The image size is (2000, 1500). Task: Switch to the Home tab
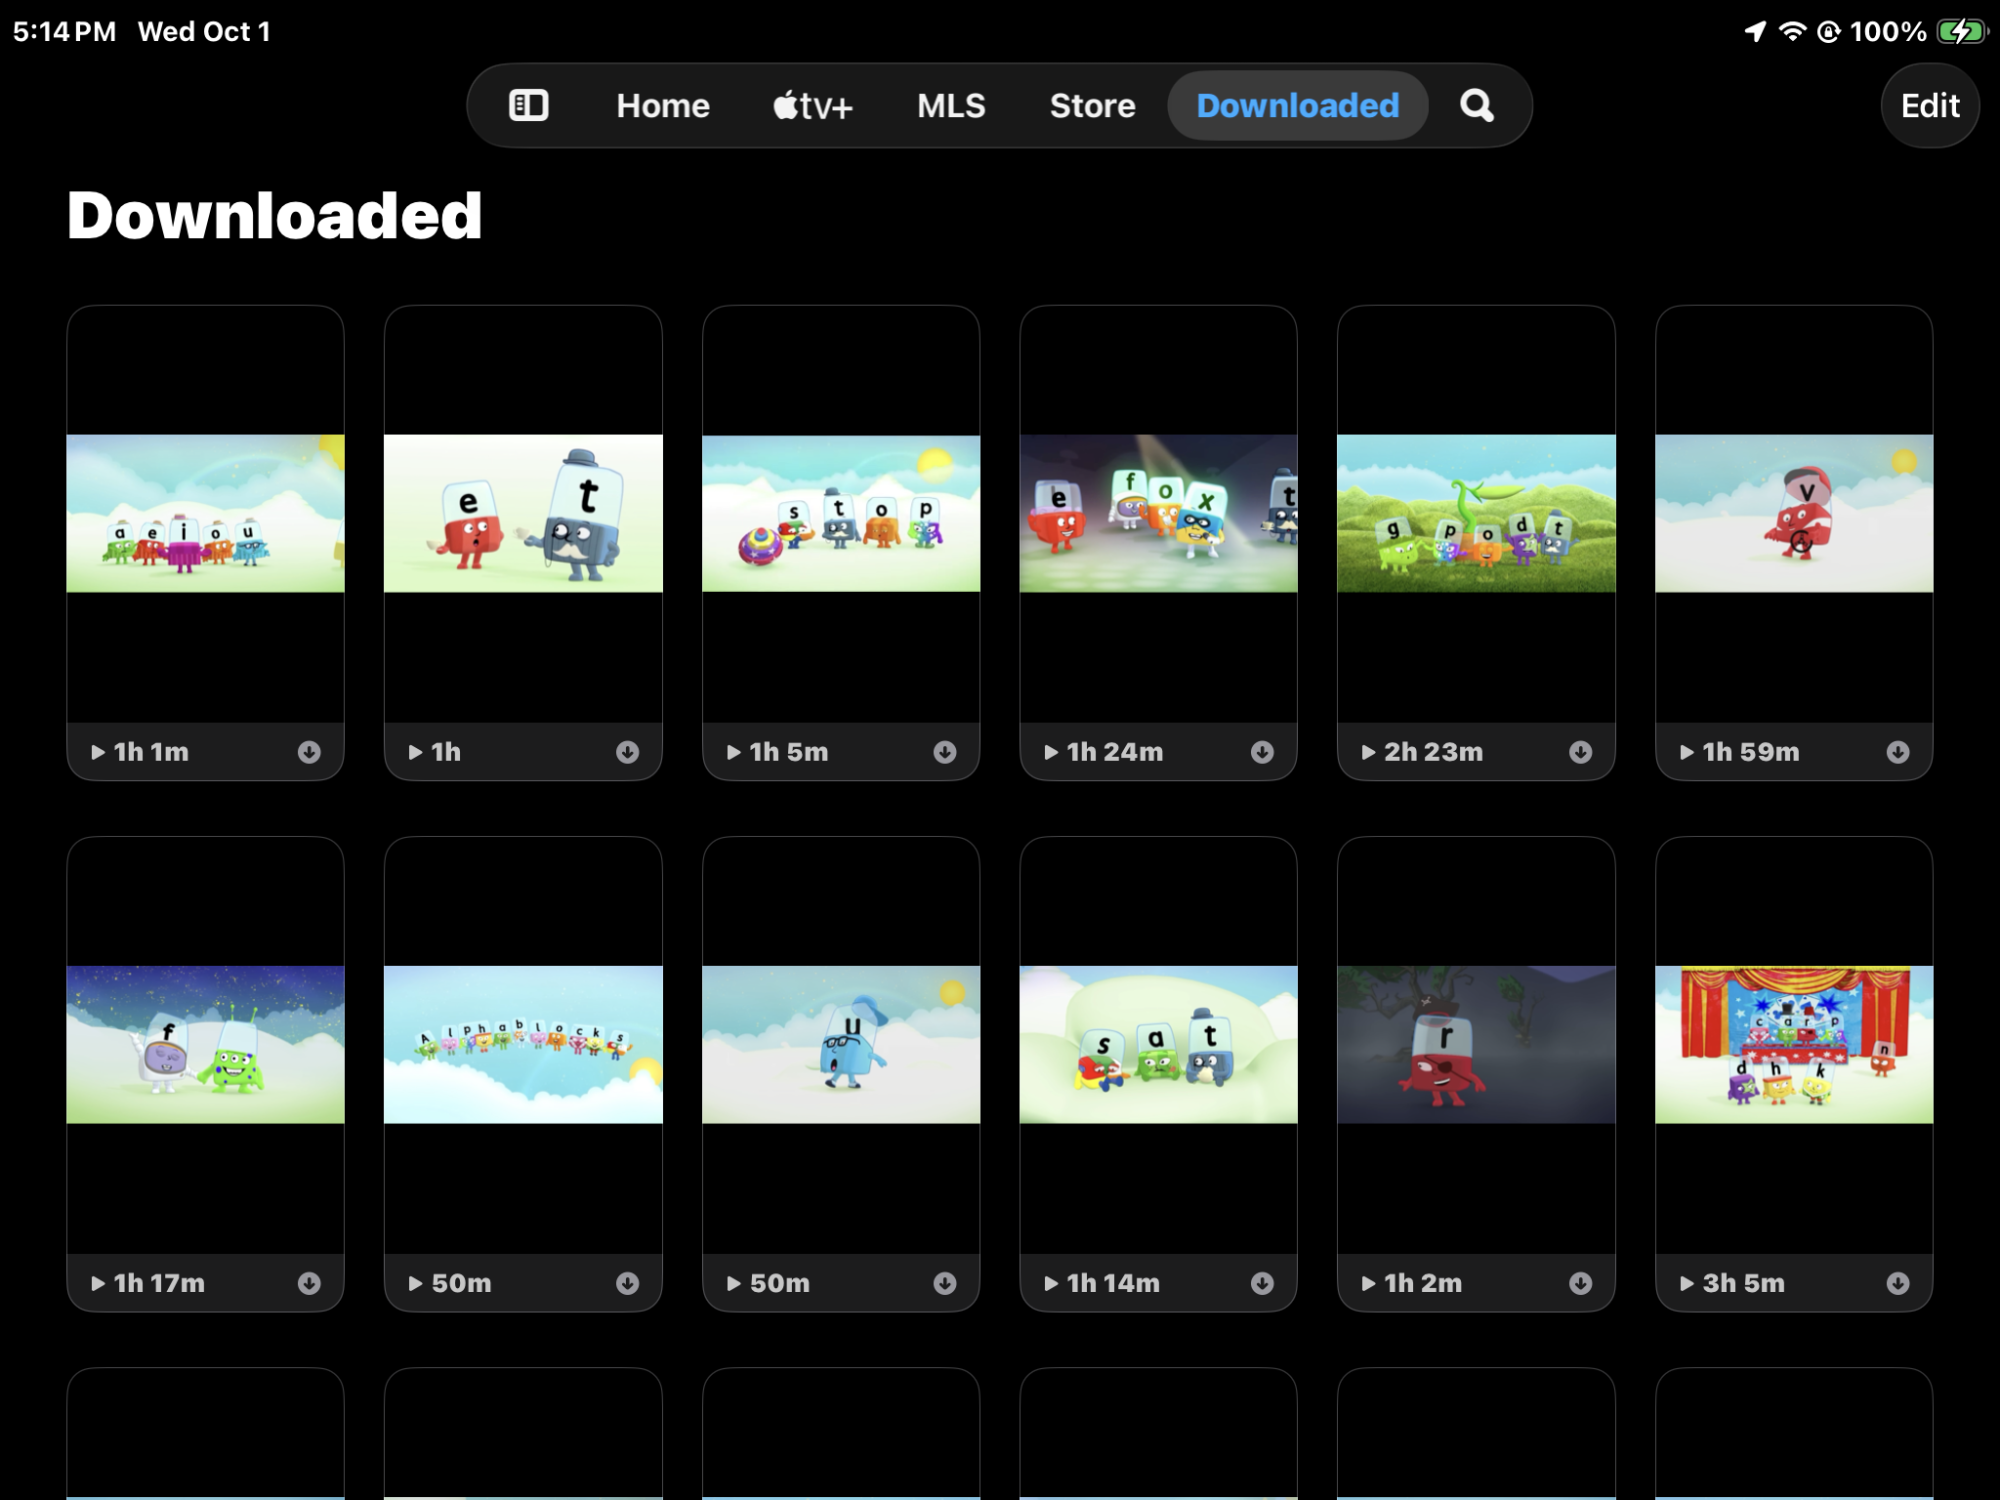[662, 105]
